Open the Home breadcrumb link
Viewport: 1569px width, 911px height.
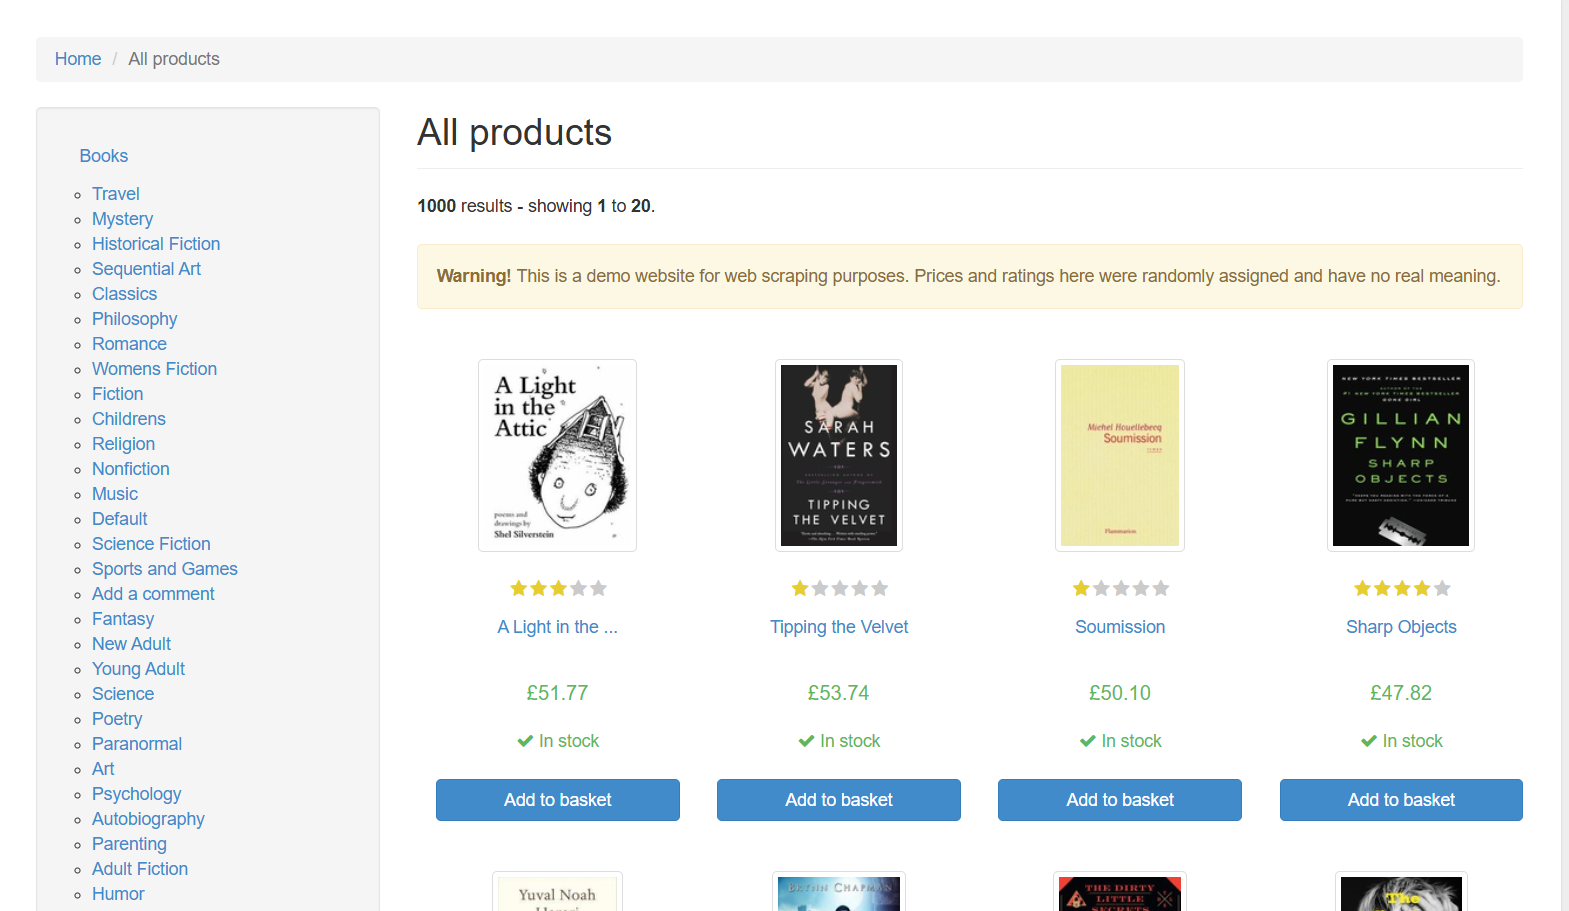point(78,59)
